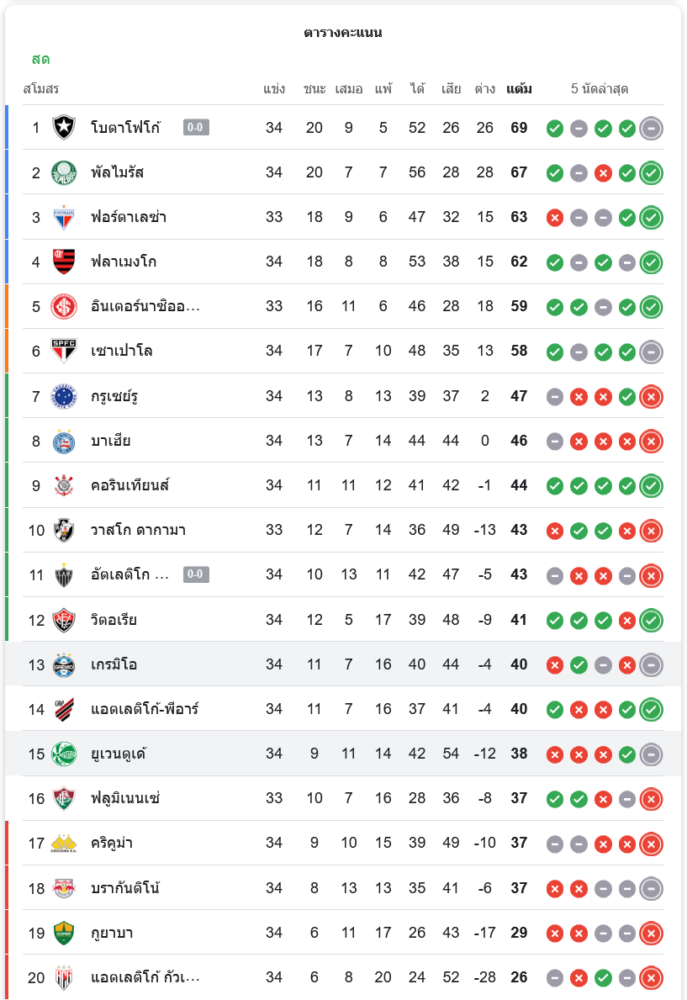Screen dimensions: 687x1000
Task: Click the Botafogo club crest icon
Action: click(64, 128)
